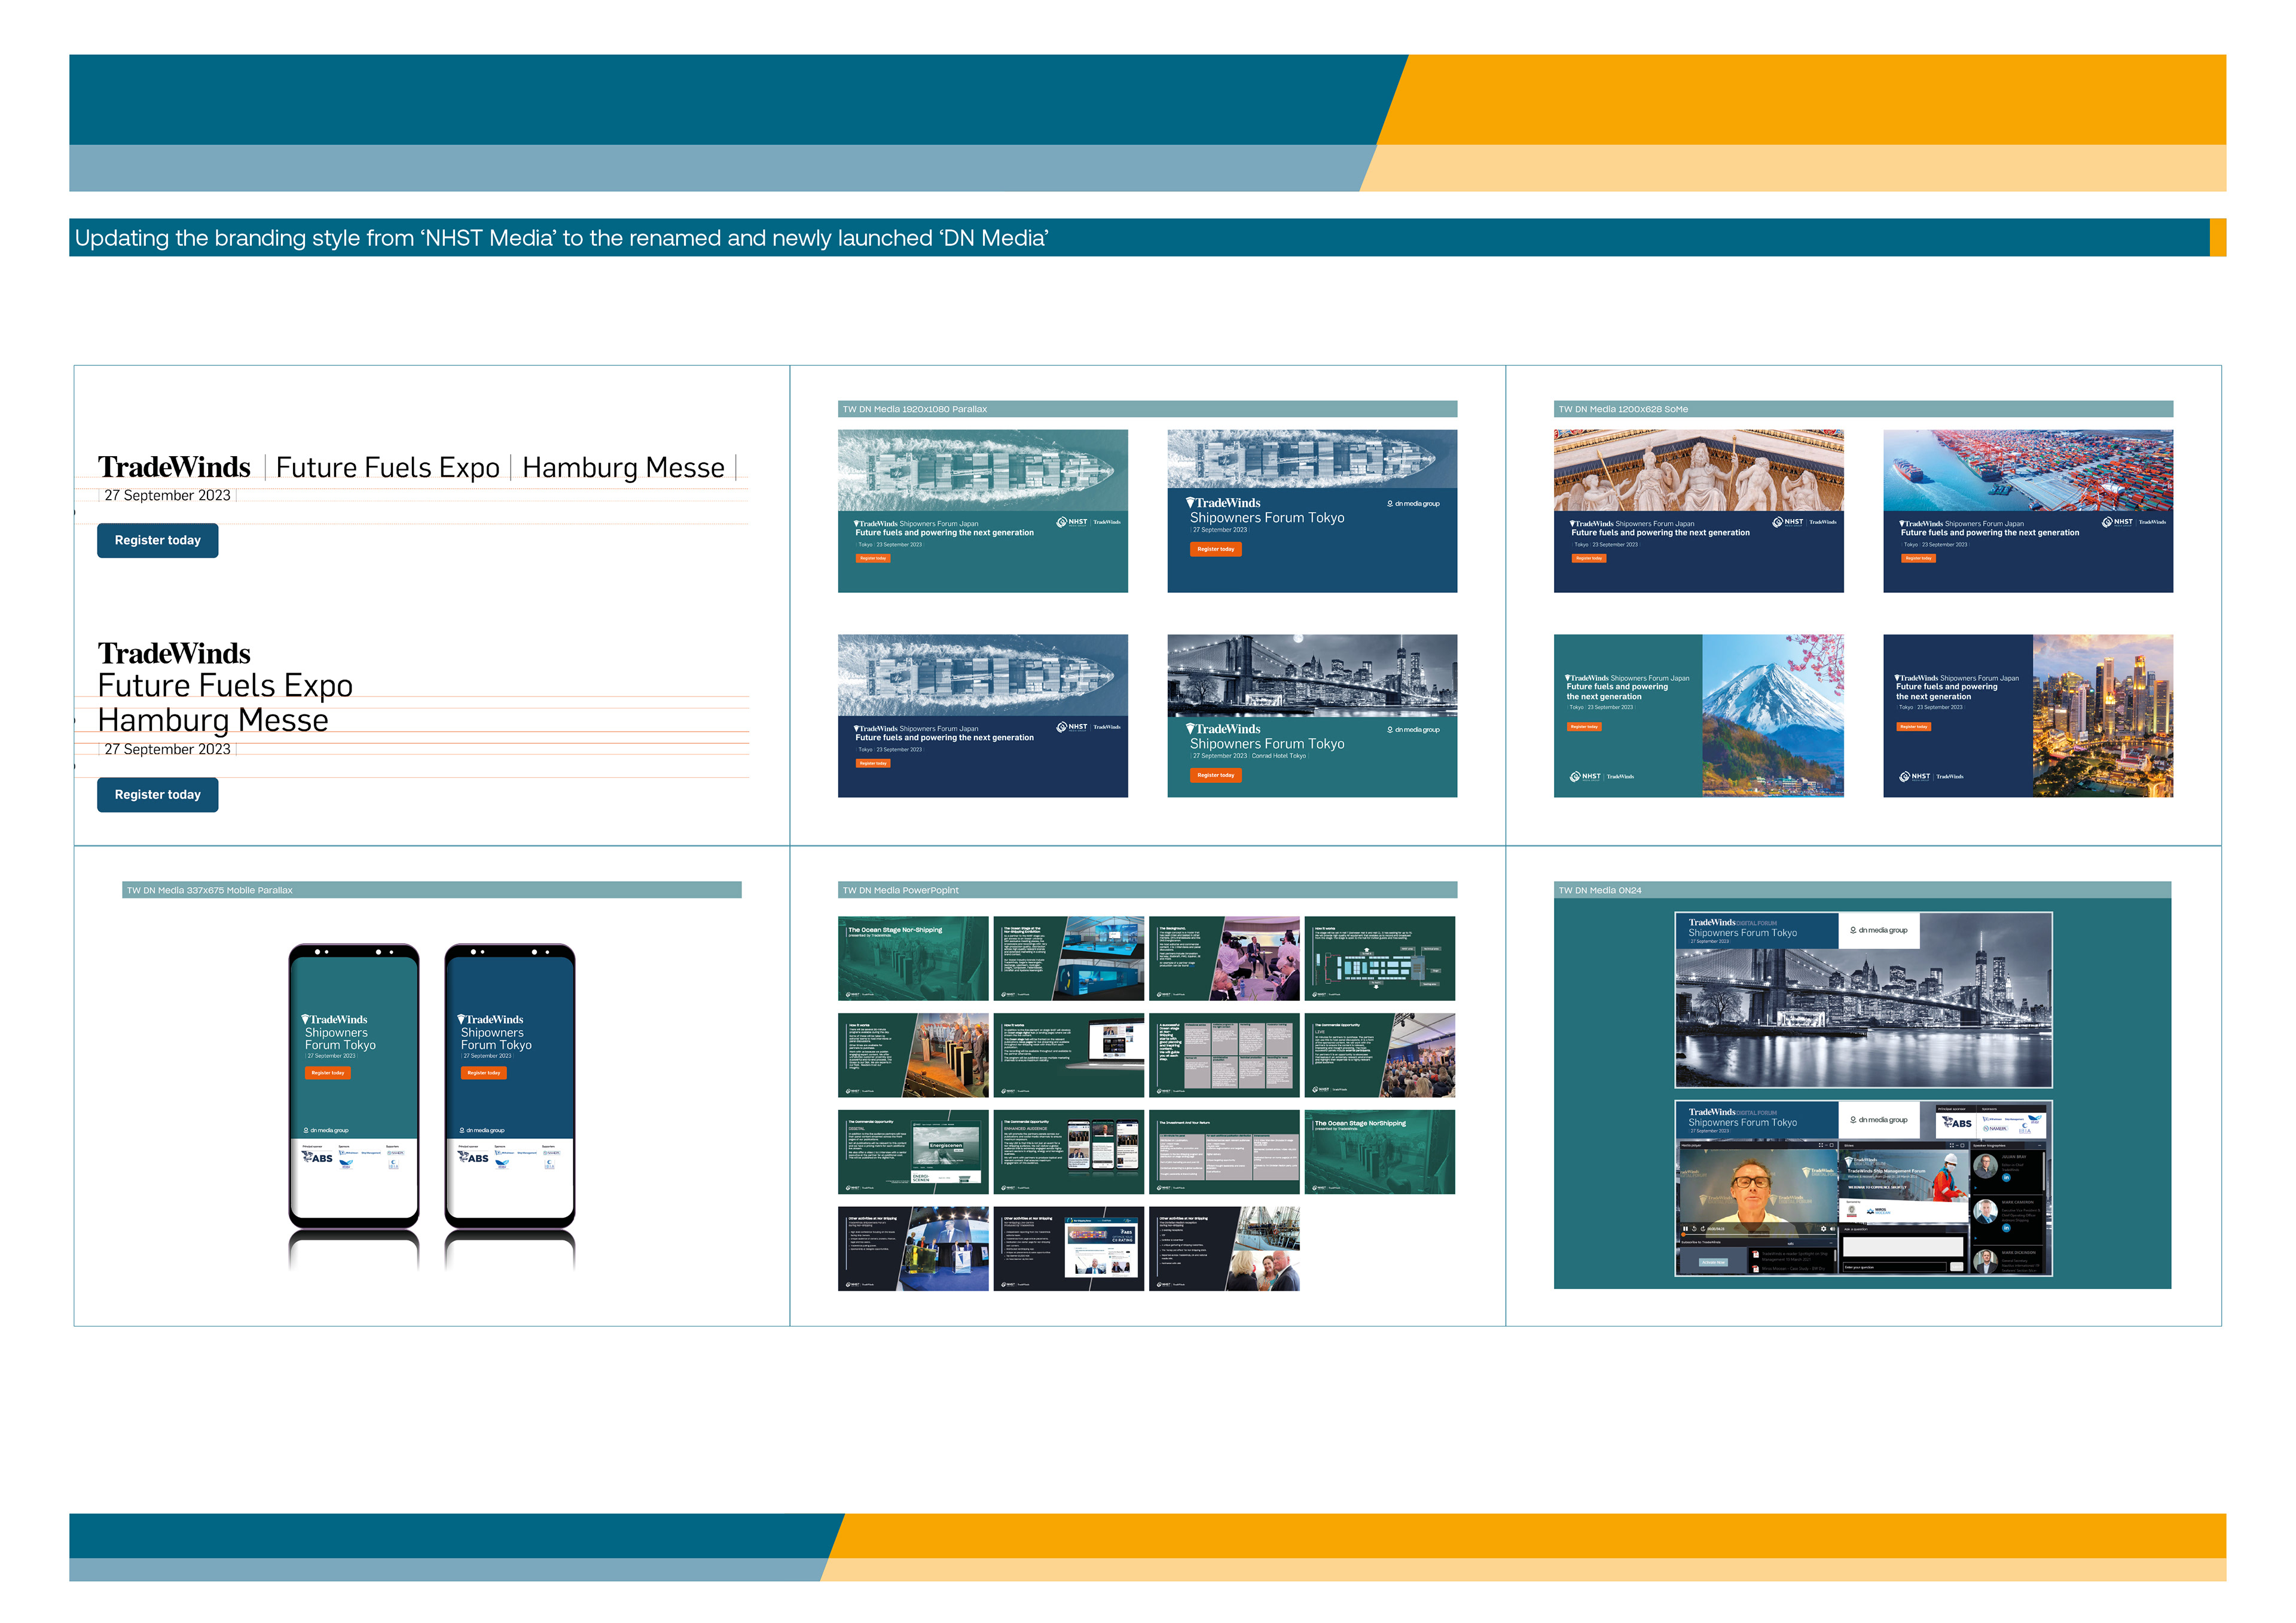Click NHST logo on navy ship parallax banner
This screenshot has width=2296, height=1623.
[1072, 727]
